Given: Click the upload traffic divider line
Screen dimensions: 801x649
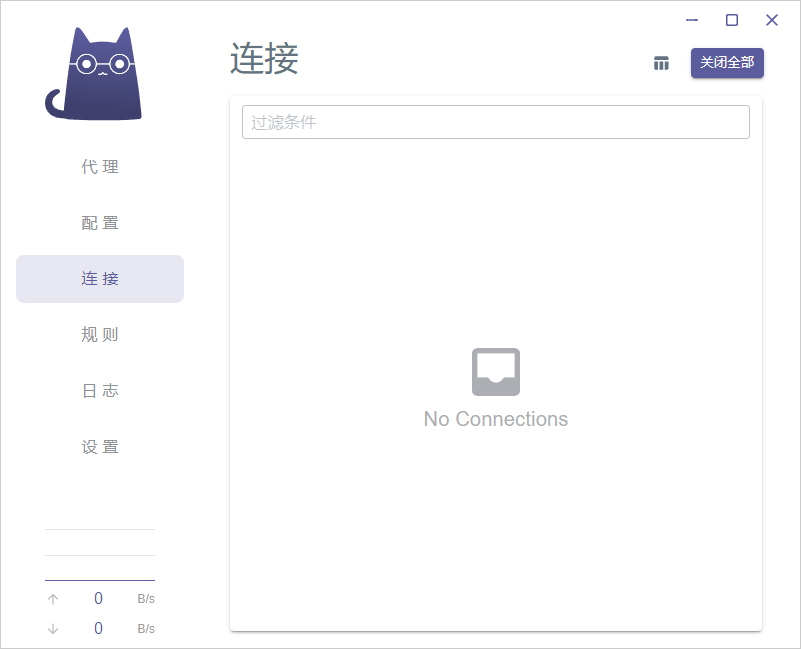Looking at the screenshot, I should [x=99, y=578].
